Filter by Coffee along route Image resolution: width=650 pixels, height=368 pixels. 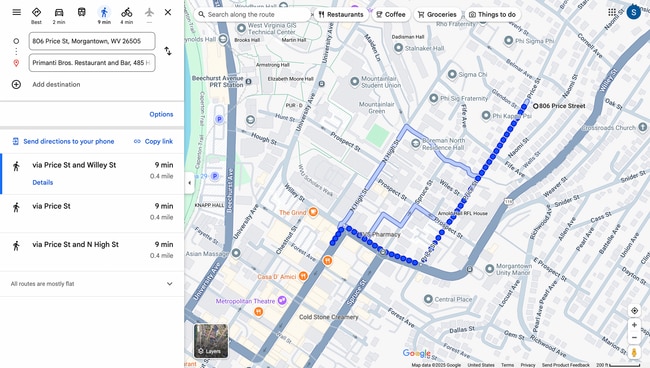[390, 15]
